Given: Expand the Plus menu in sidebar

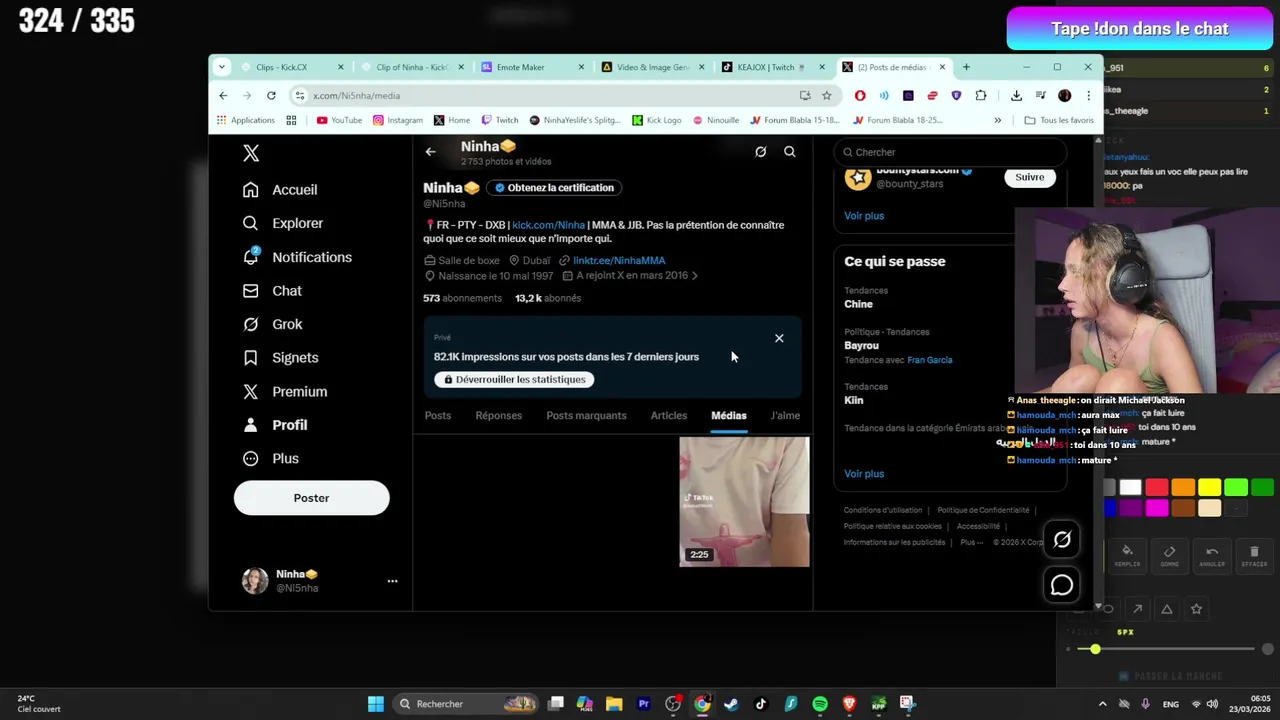Looking at the screenshot, I should click(271, 458).
